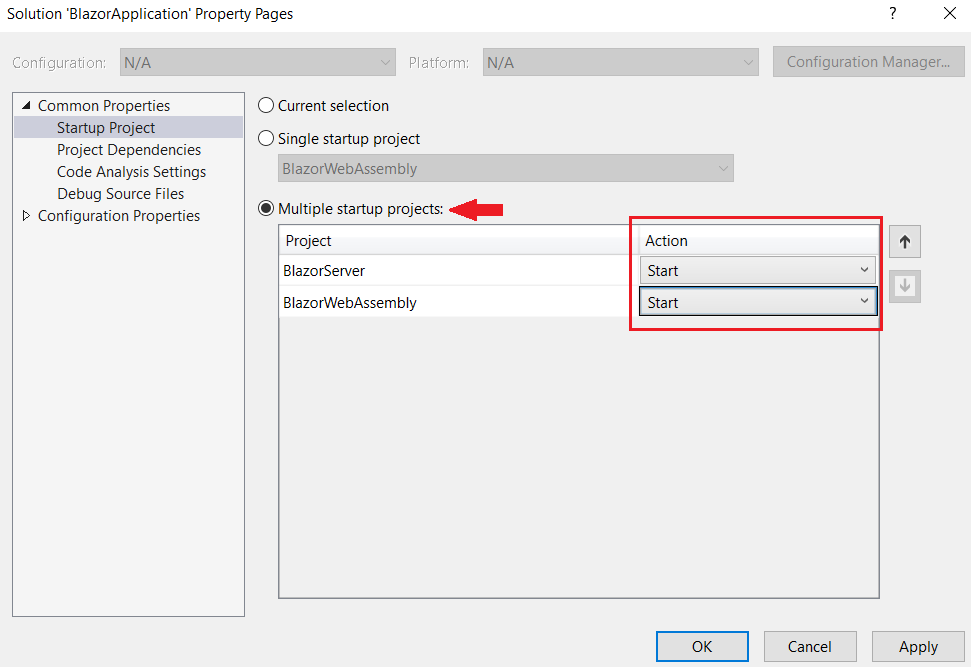The width and height of the screenshot is (971, 667).
Task: Click the Apply button
Action: click(917, 646)
